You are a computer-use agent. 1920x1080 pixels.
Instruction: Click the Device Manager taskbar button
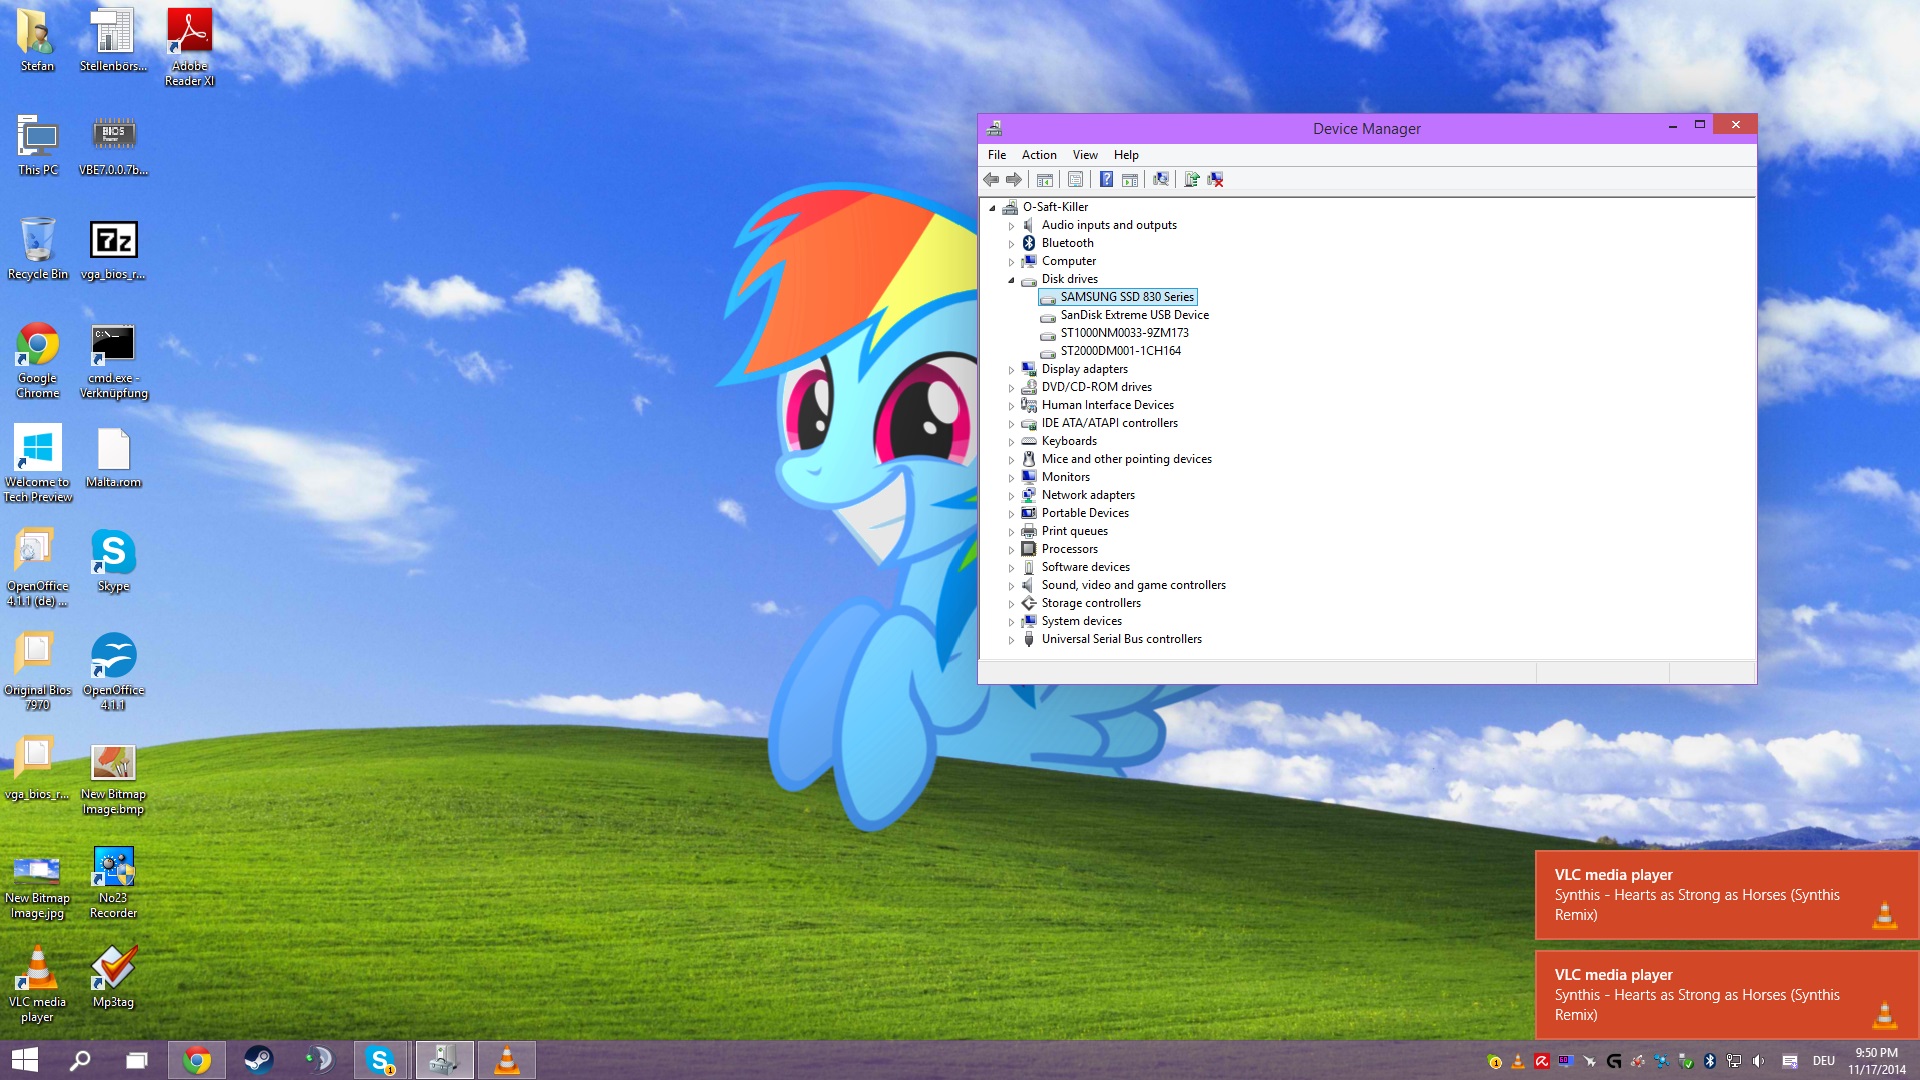point(444,1060)
